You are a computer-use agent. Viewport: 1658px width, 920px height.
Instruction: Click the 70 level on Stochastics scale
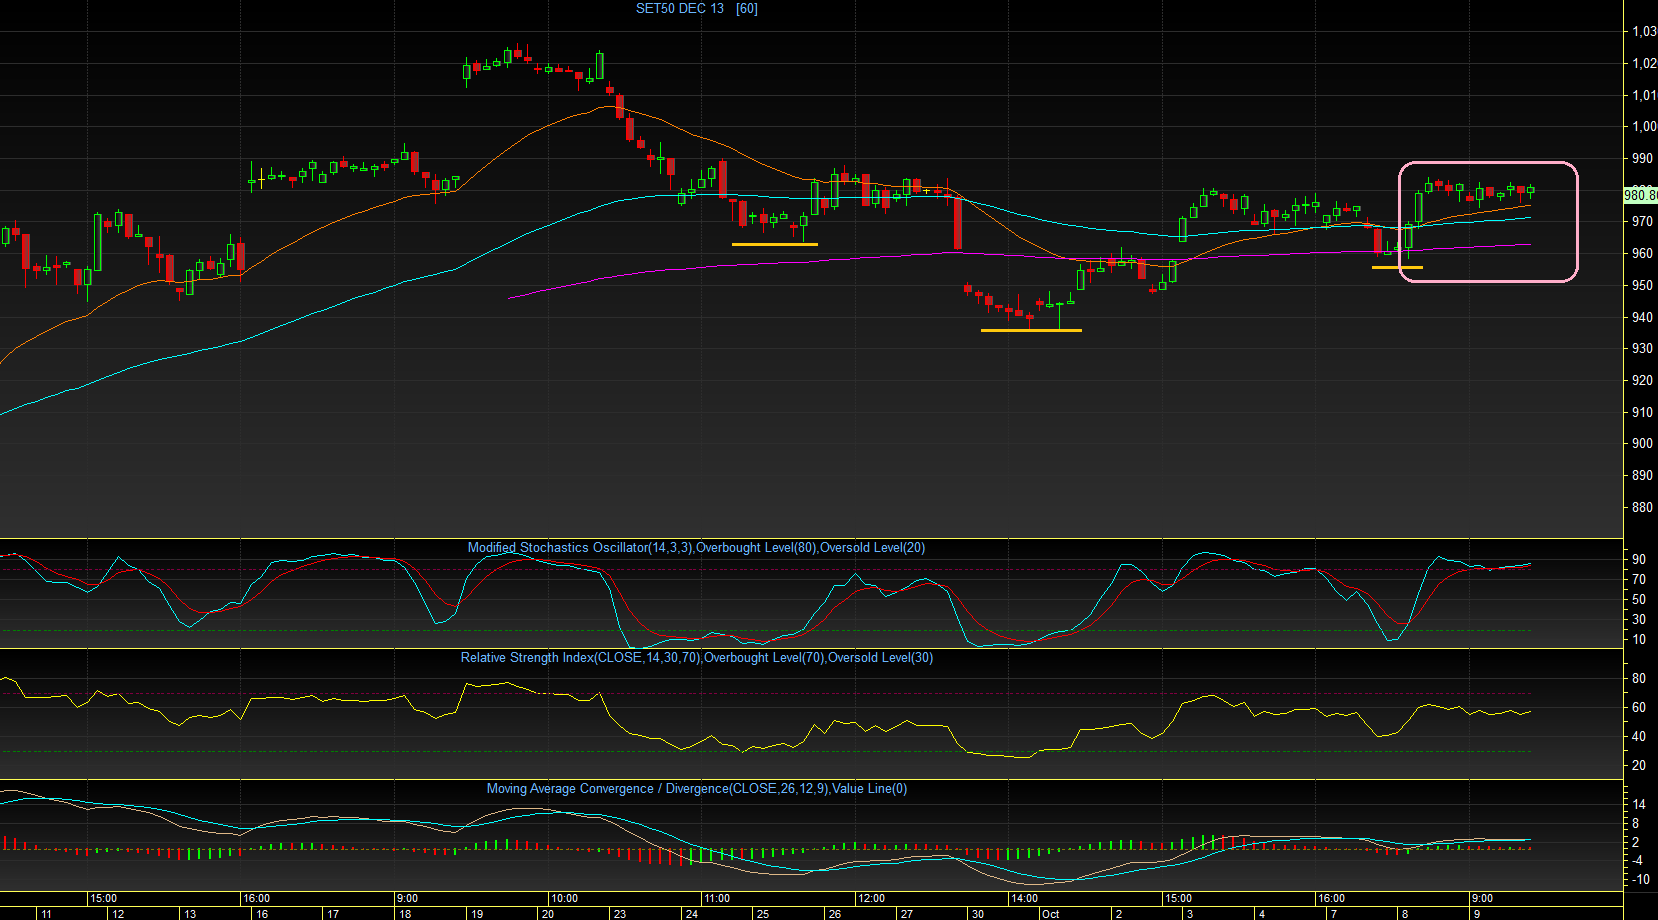(1639, 579)
